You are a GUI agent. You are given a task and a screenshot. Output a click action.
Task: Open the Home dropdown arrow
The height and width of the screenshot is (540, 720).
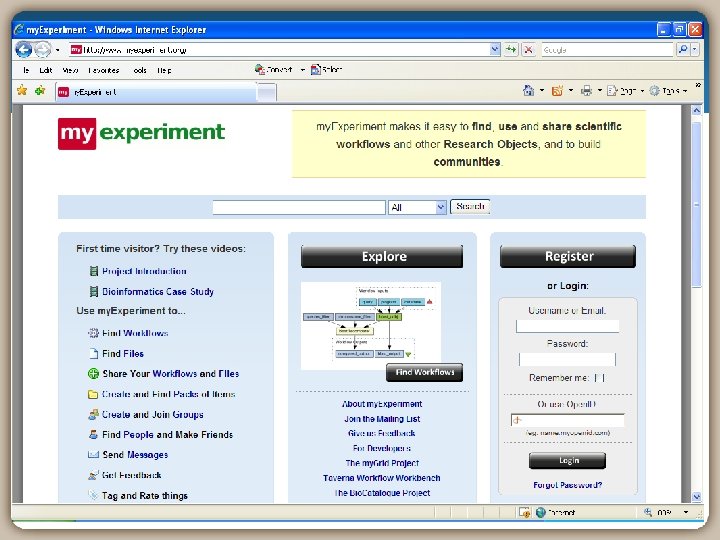click(x=542, y=90)
